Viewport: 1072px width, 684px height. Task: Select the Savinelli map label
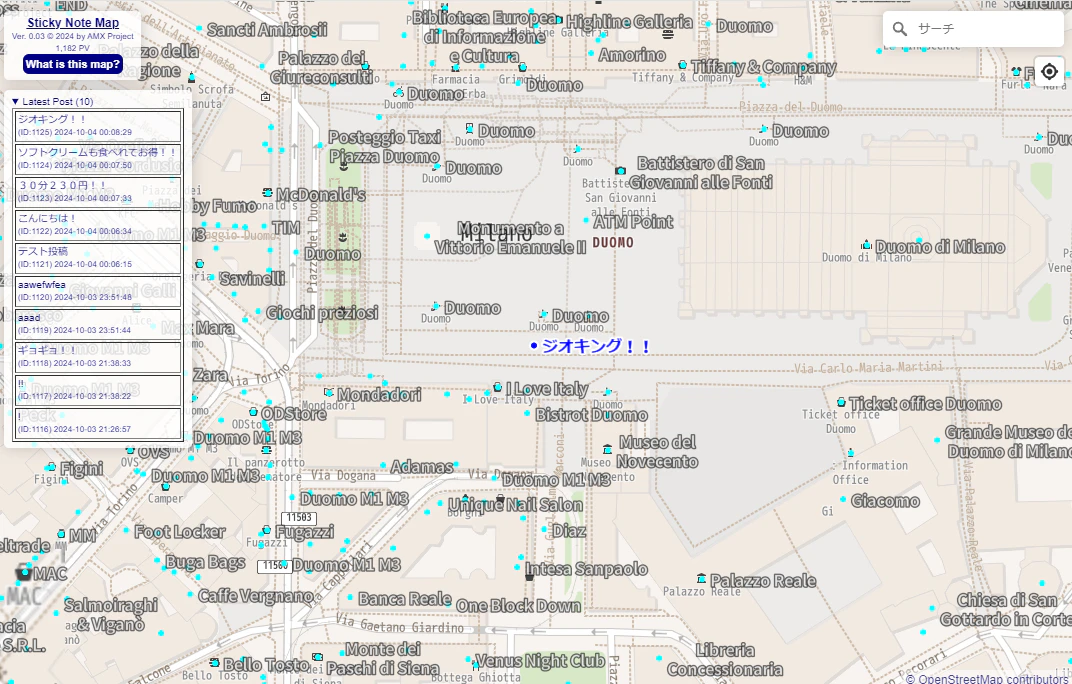click(x=253, y=278)
